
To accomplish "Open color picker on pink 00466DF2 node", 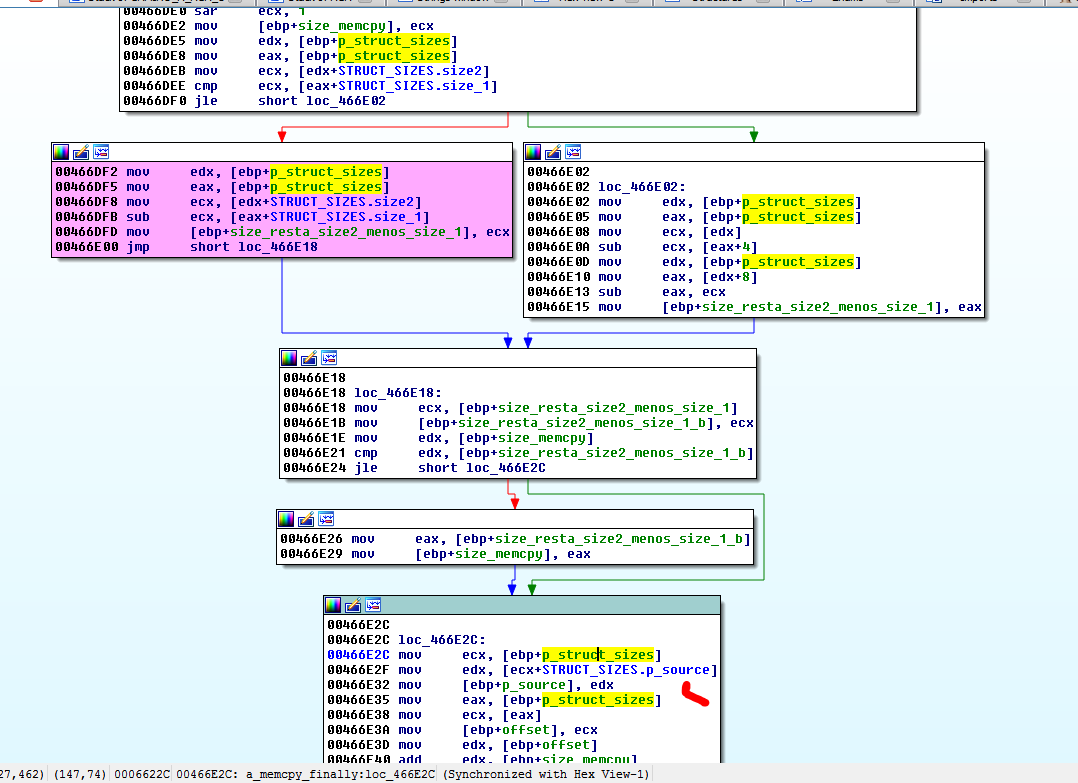I will 62,152.
